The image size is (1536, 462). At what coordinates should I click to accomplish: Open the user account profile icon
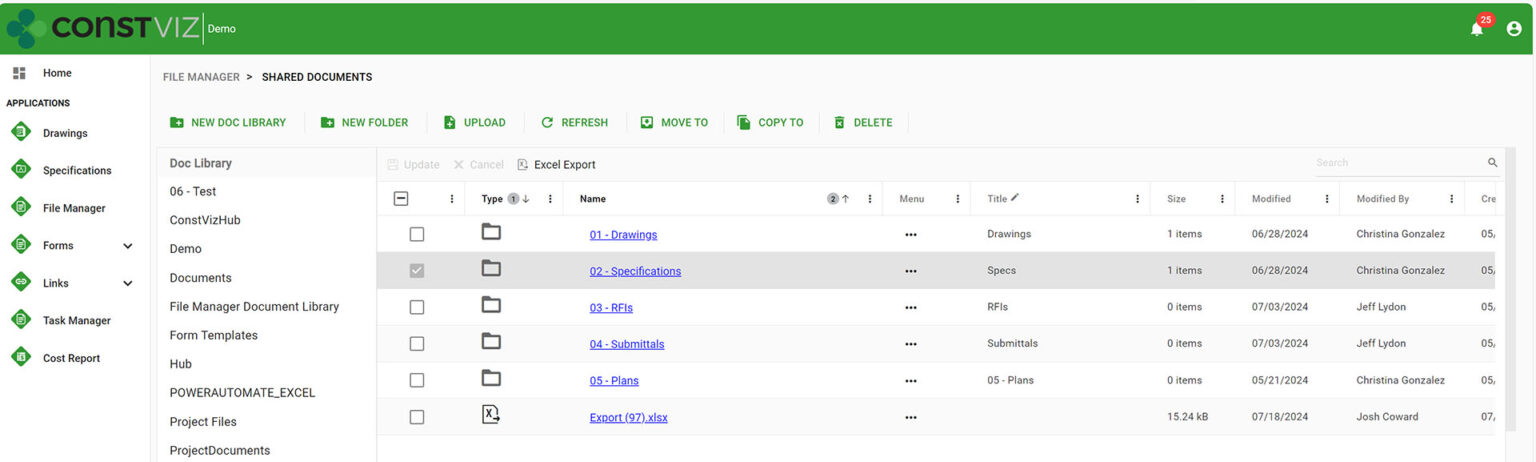1513,29
